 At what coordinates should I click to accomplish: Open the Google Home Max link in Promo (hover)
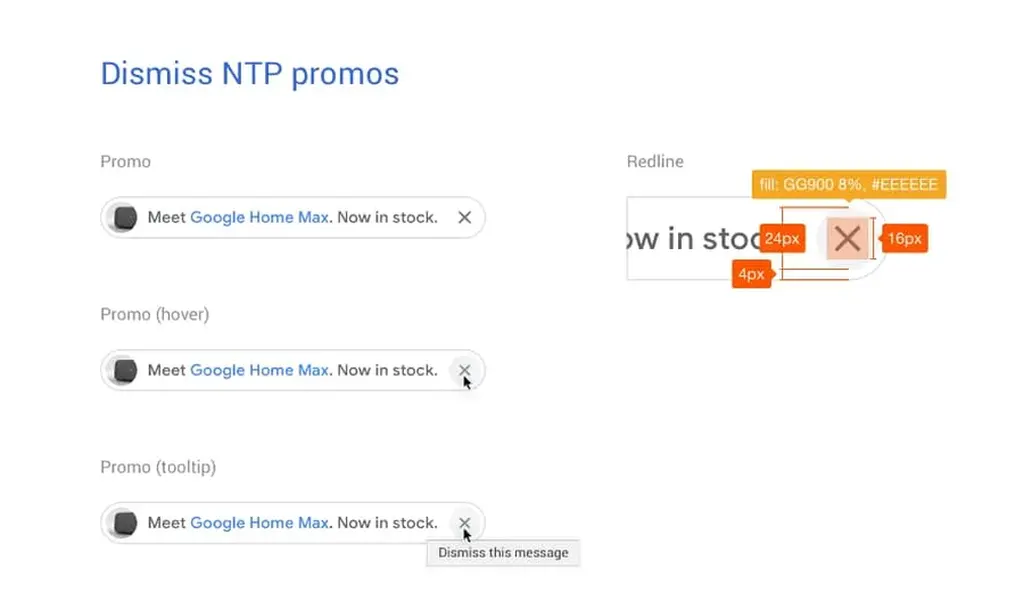pos(259,370)
